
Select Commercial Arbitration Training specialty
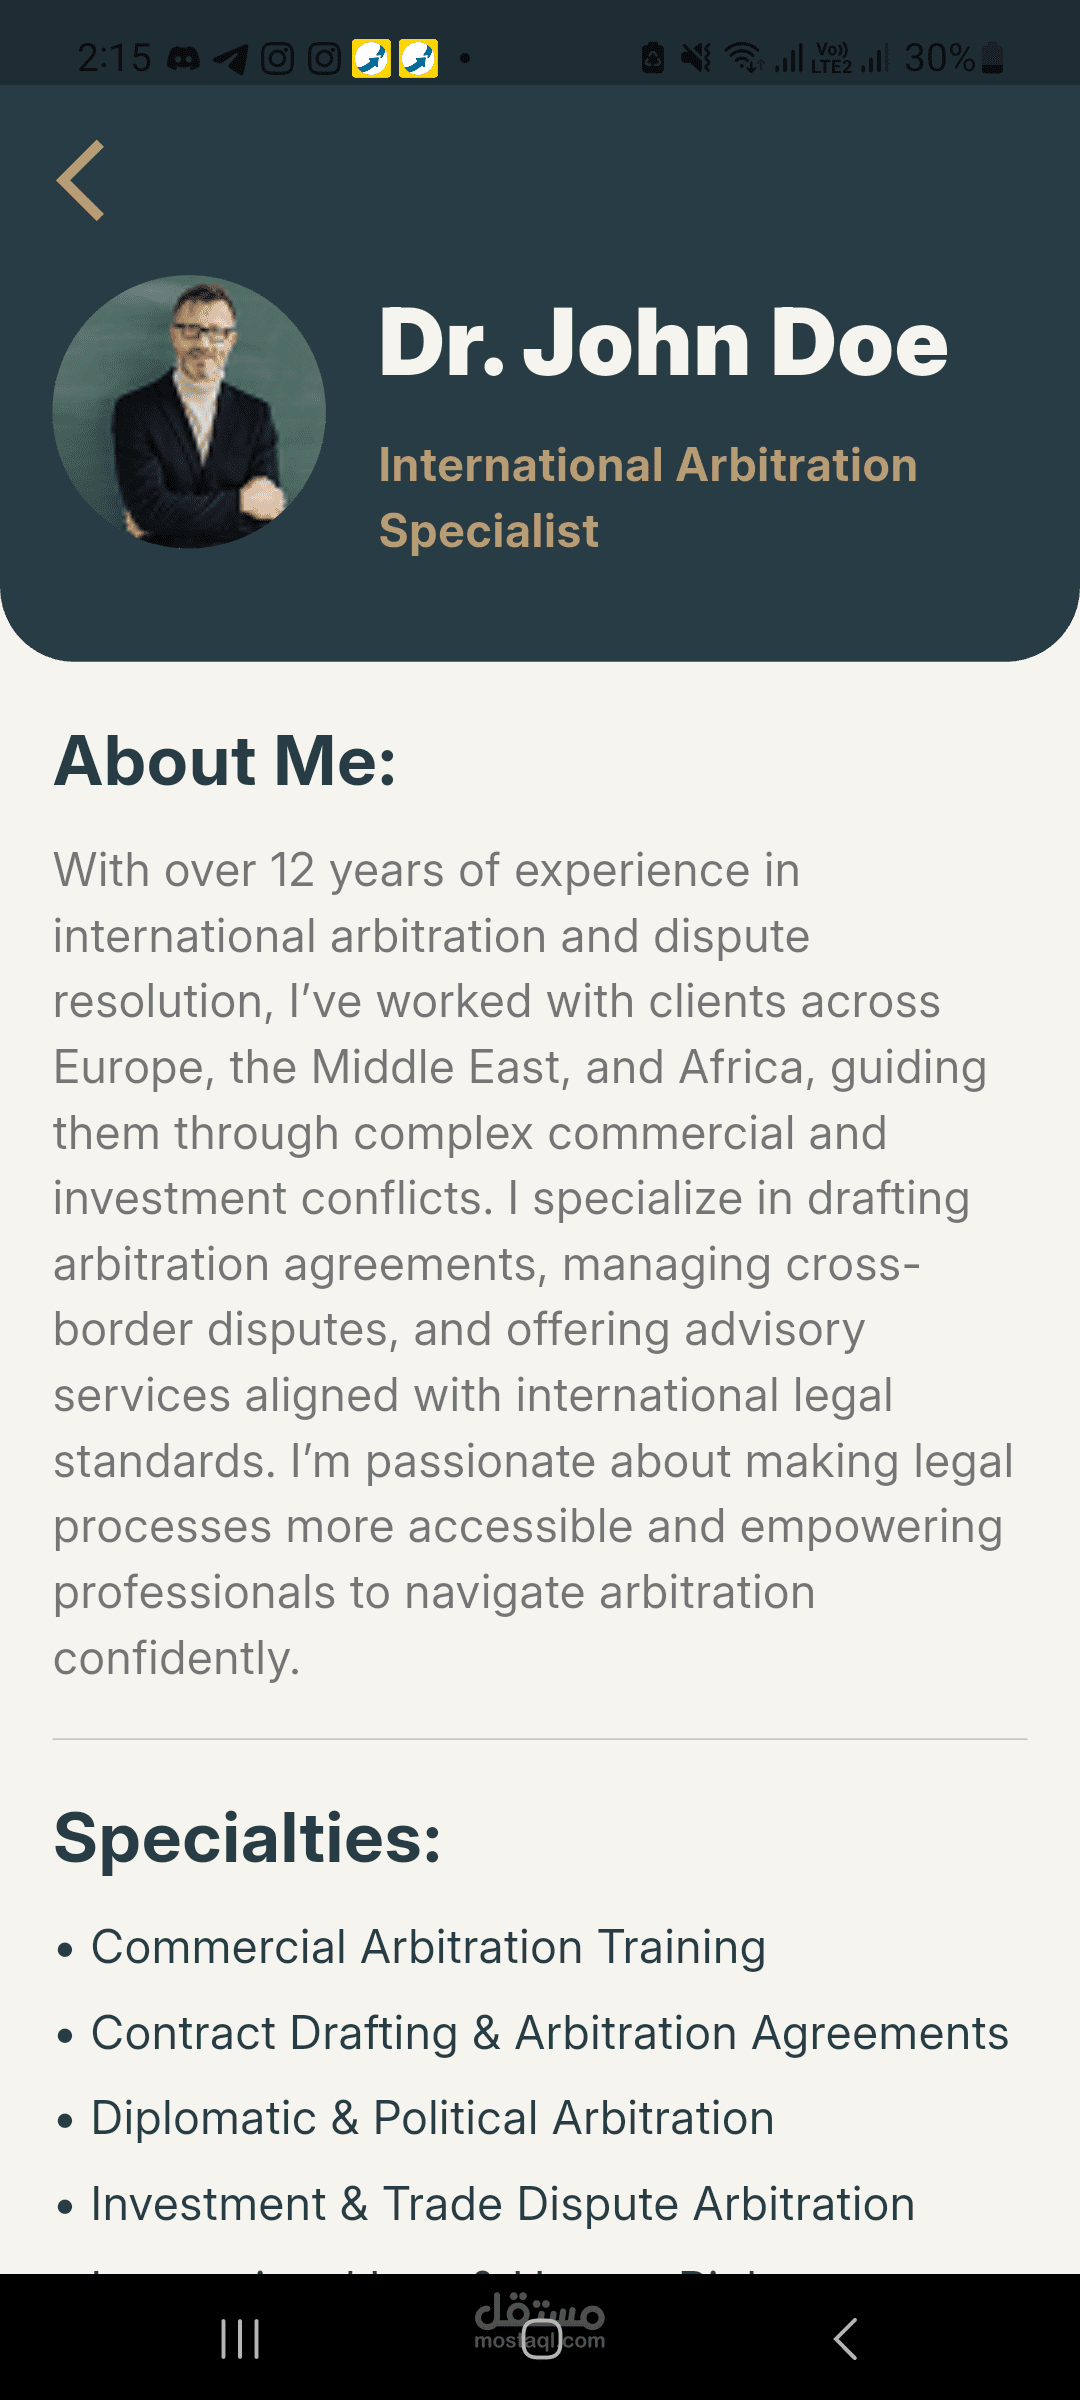(x=428, y=1947)
